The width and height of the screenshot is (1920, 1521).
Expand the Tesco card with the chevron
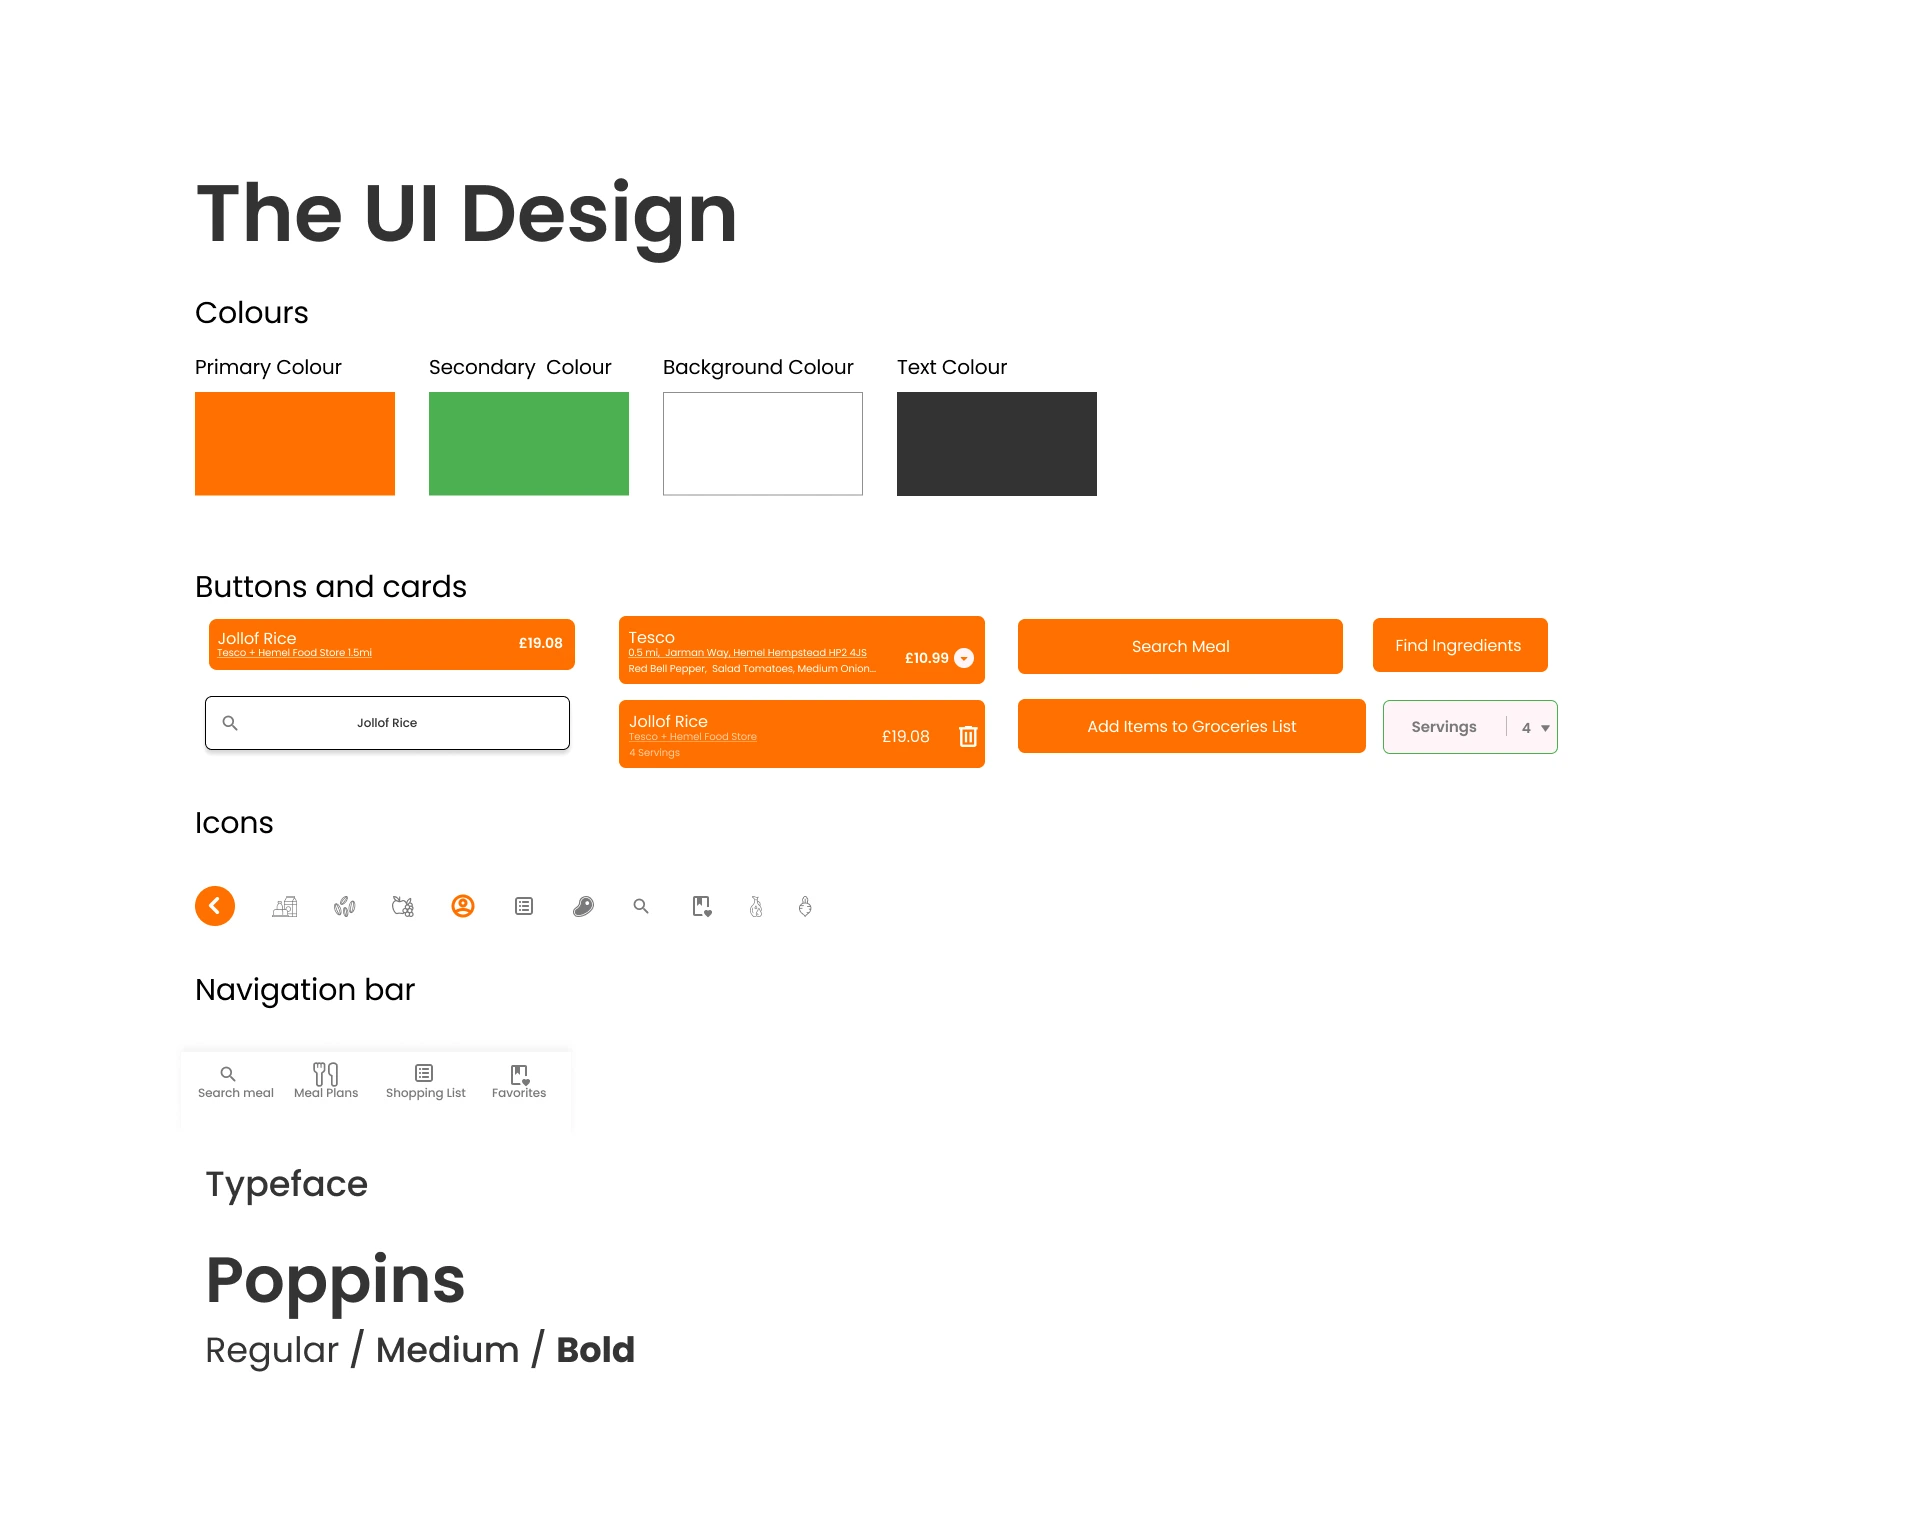click(x=964, y=658)
